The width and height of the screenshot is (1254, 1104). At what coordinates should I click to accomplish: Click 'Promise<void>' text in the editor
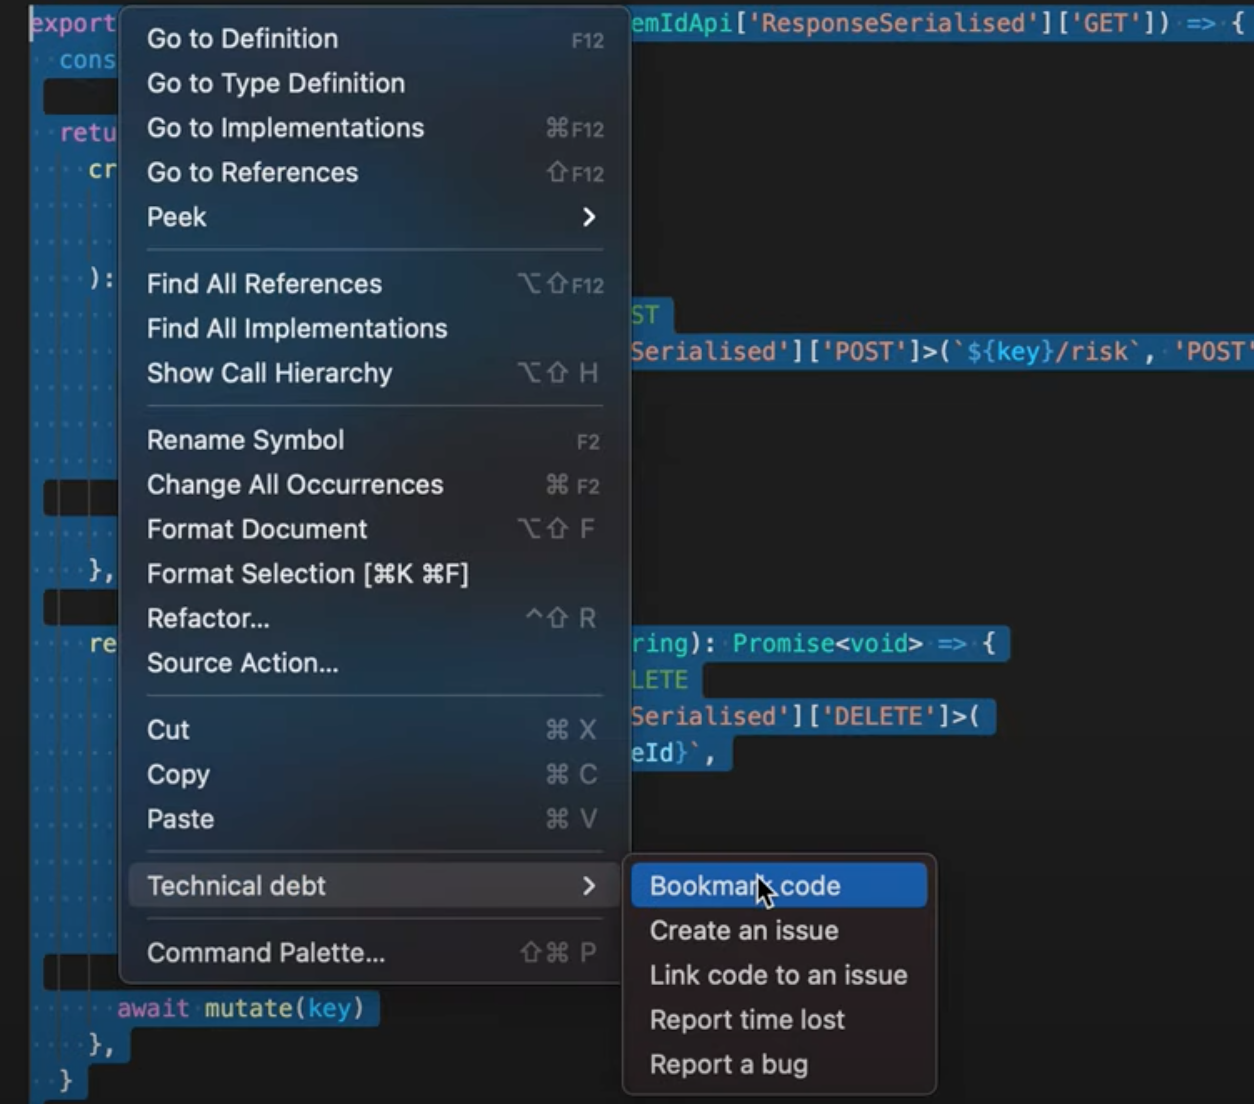(x=828, y=643)
